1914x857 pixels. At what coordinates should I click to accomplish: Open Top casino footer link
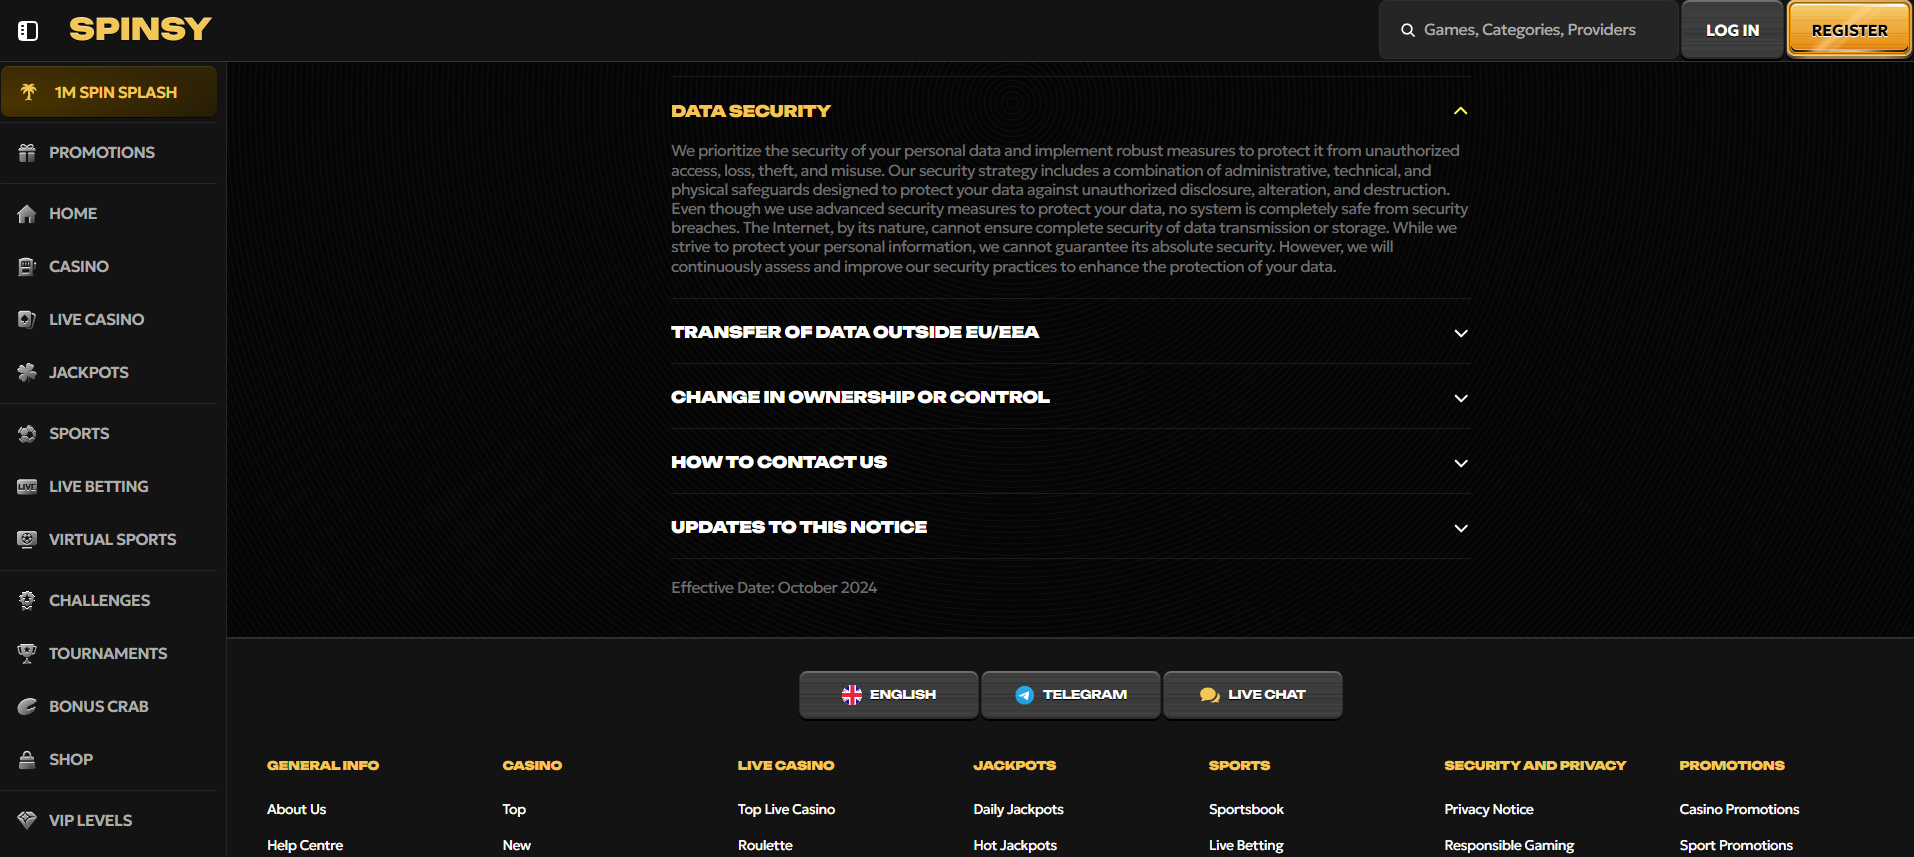tap(514, 810)
